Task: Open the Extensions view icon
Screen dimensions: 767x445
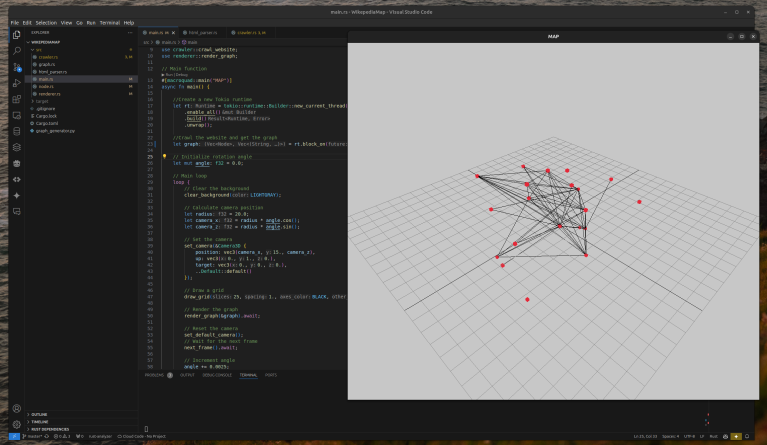Action: [x=17, y=99]
